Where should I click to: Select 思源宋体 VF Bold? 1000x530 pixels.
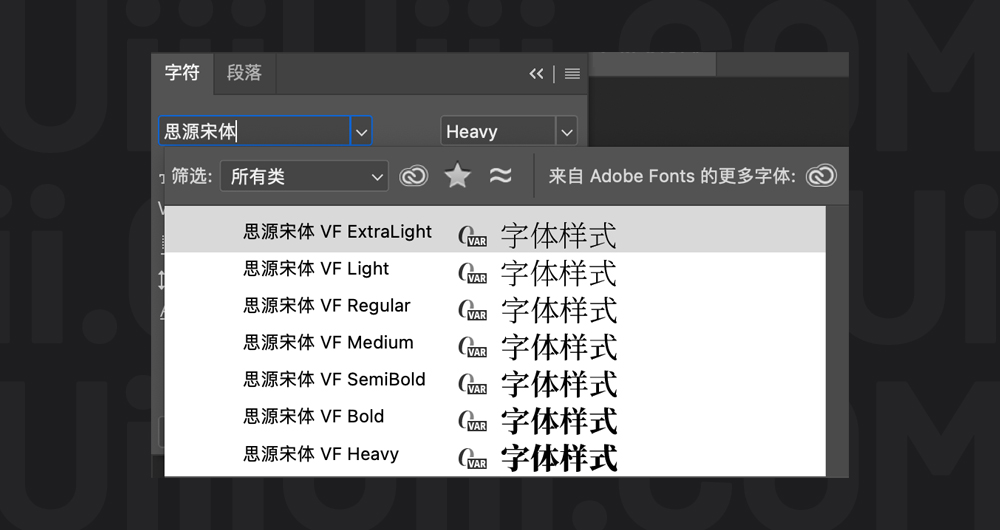[x=495, y=418]
